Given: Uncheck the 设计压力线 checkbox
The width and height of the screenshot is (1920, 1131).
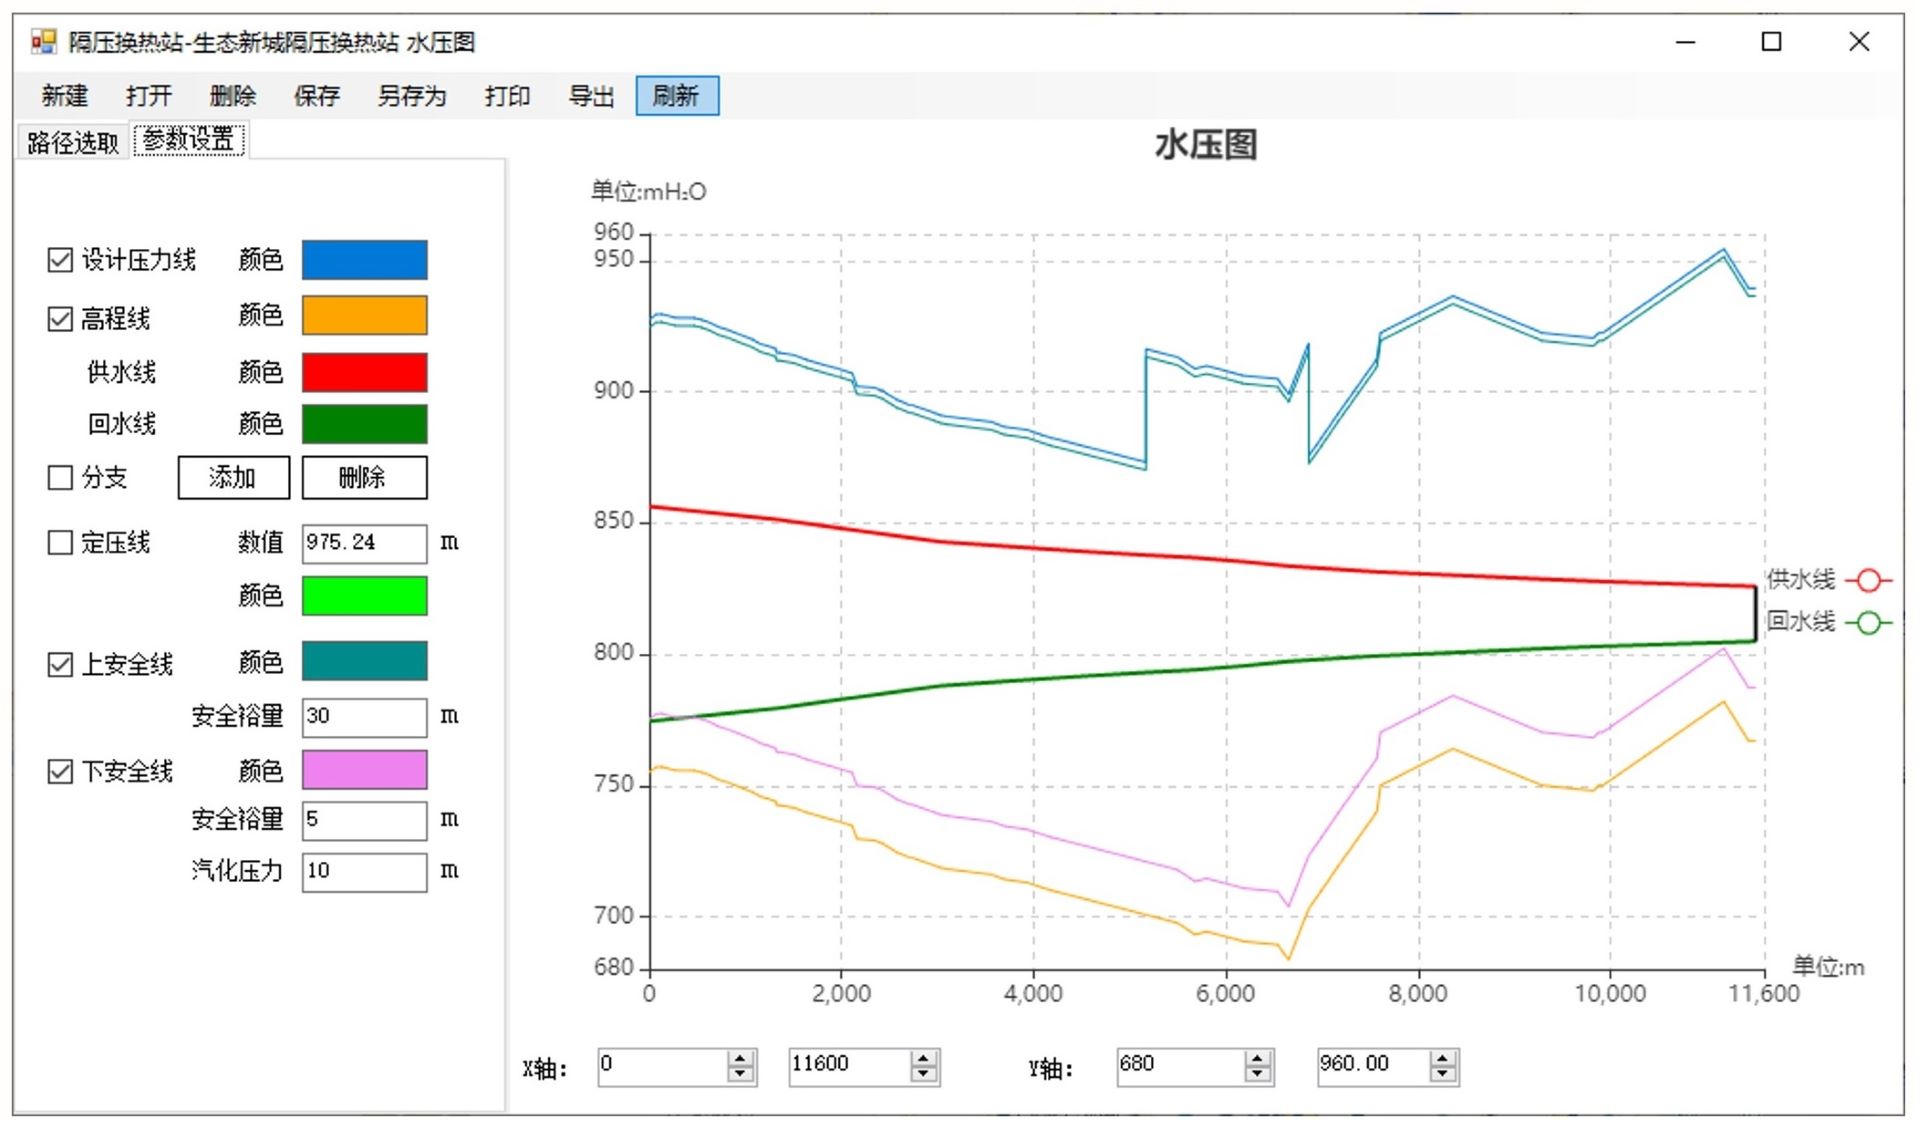Looking at the screenshot, I should point(60,260).
